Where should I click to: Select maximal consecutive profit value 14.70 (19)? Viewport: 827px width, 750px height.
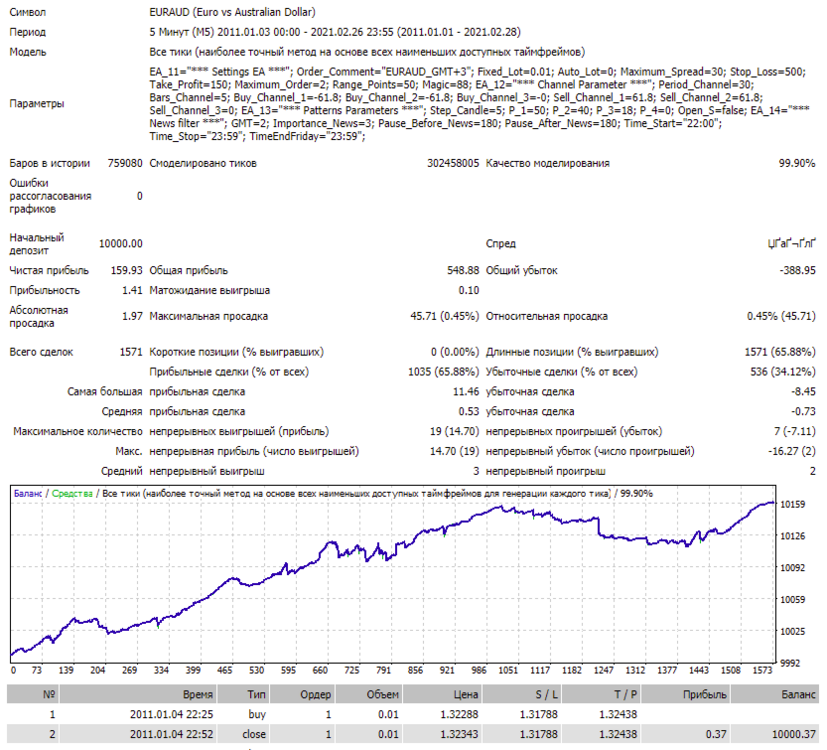pyautogui.click(x=455, y=451)
